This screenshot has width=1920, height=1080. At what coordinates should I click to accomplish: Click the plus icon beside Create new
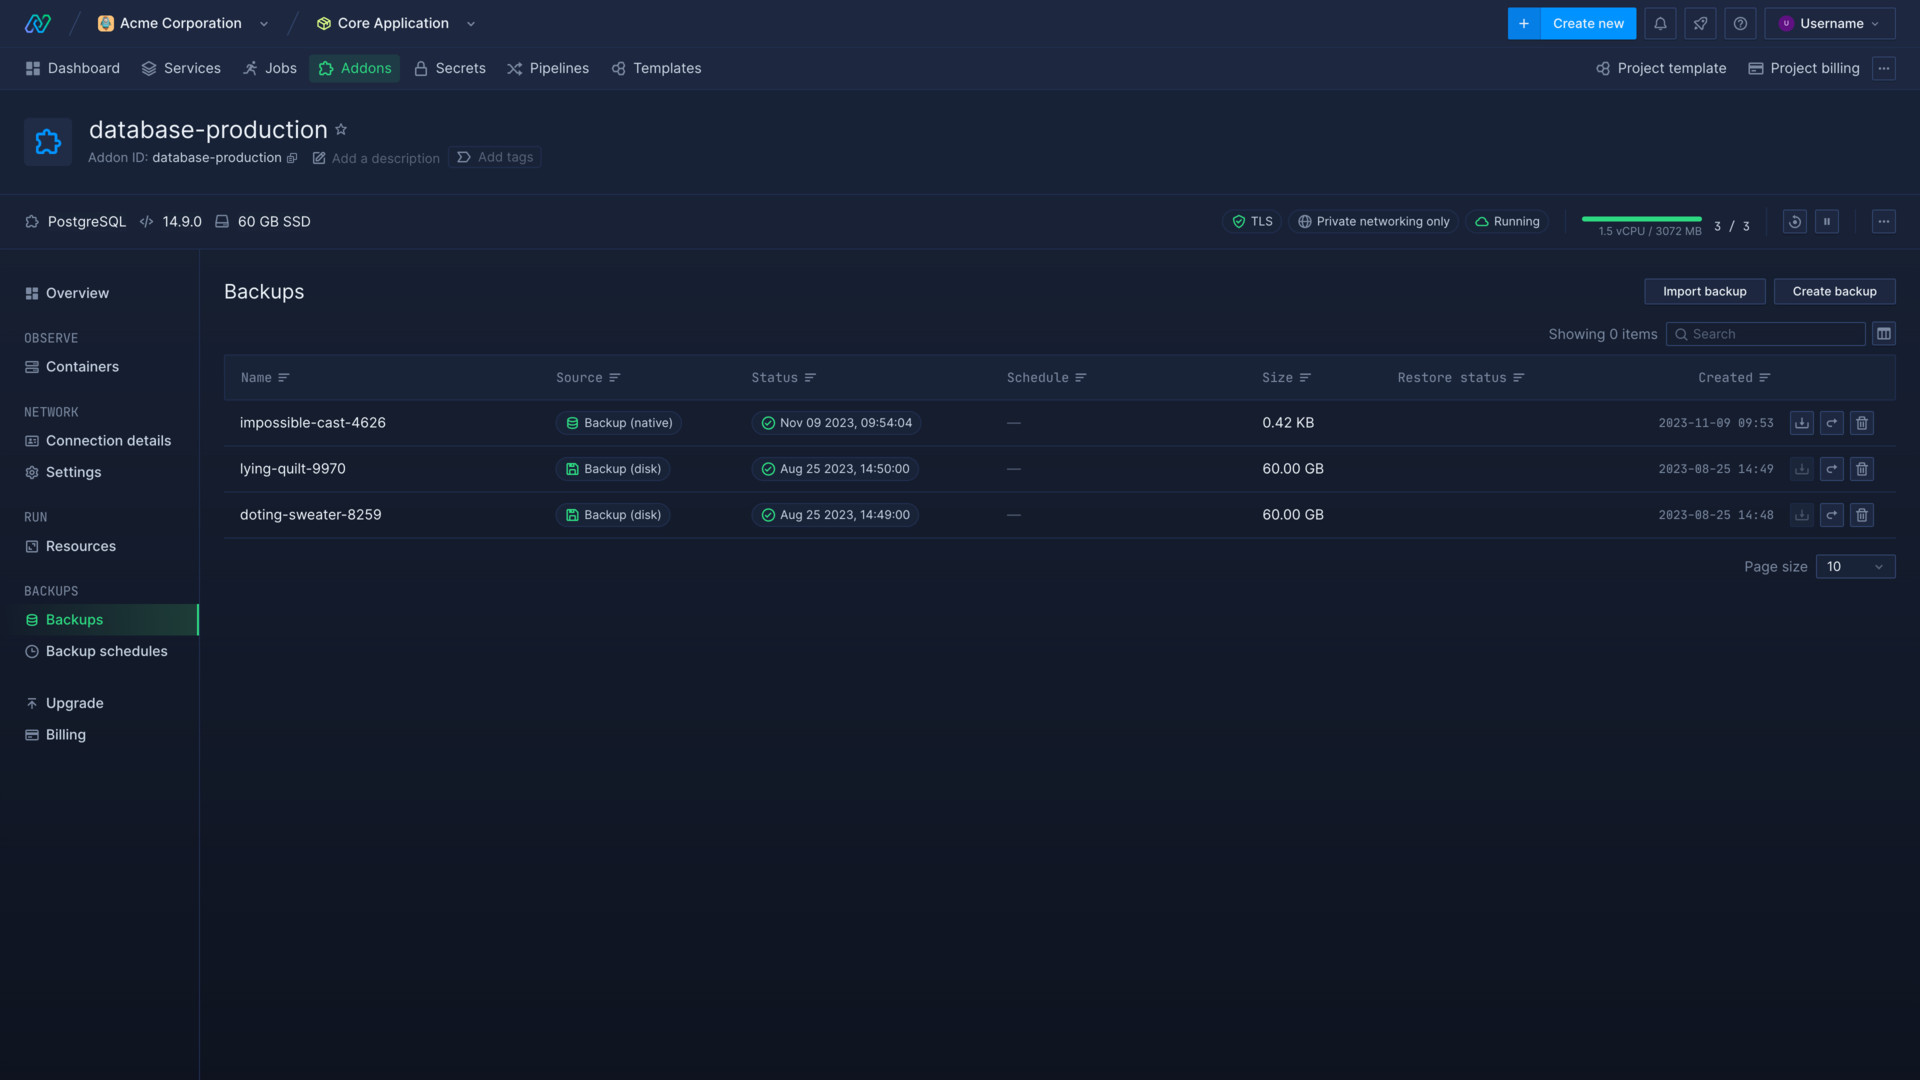(x=1524, y=23)
